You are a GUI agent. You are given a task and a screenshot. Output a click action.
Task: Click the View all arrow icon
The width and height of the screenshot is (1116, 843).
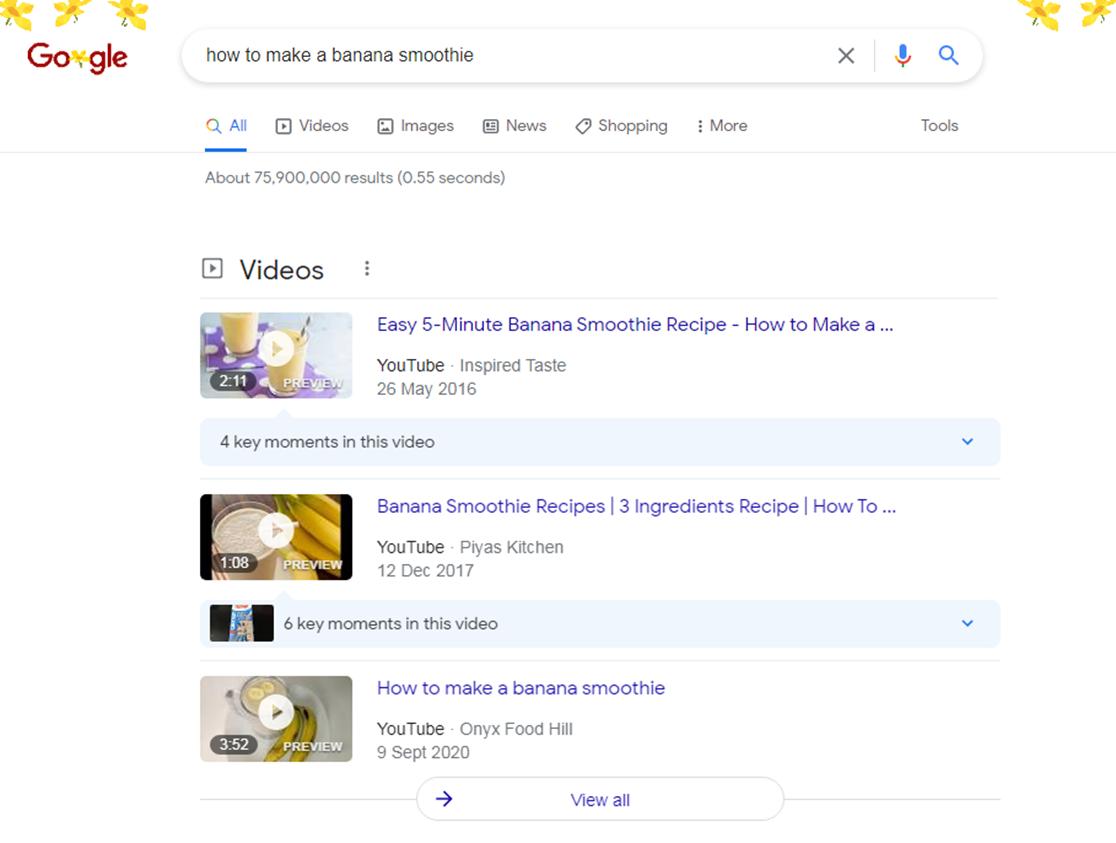click(444, 799)
